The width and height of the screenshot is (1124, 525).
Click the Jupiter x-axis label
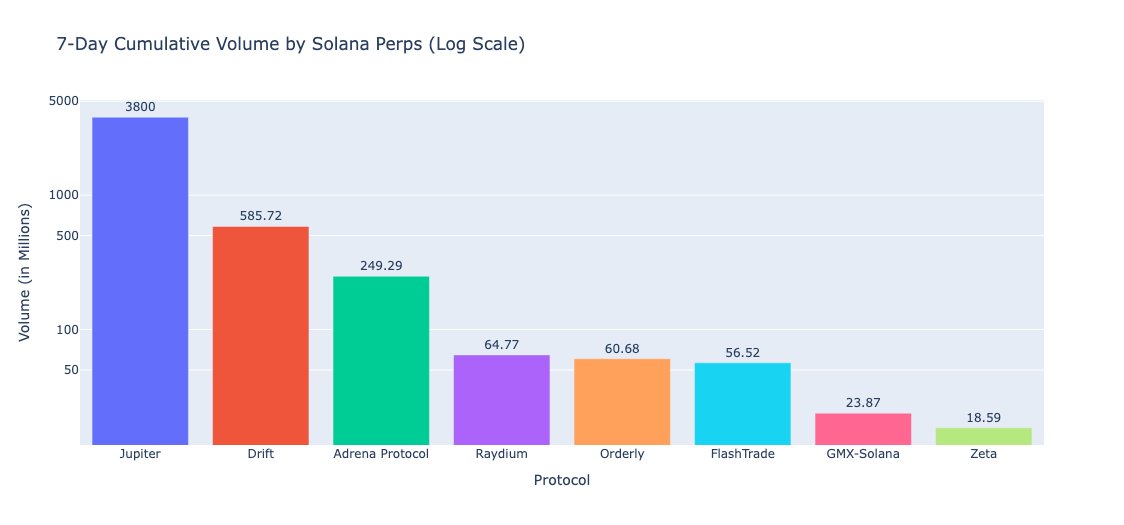click(140, 454)
